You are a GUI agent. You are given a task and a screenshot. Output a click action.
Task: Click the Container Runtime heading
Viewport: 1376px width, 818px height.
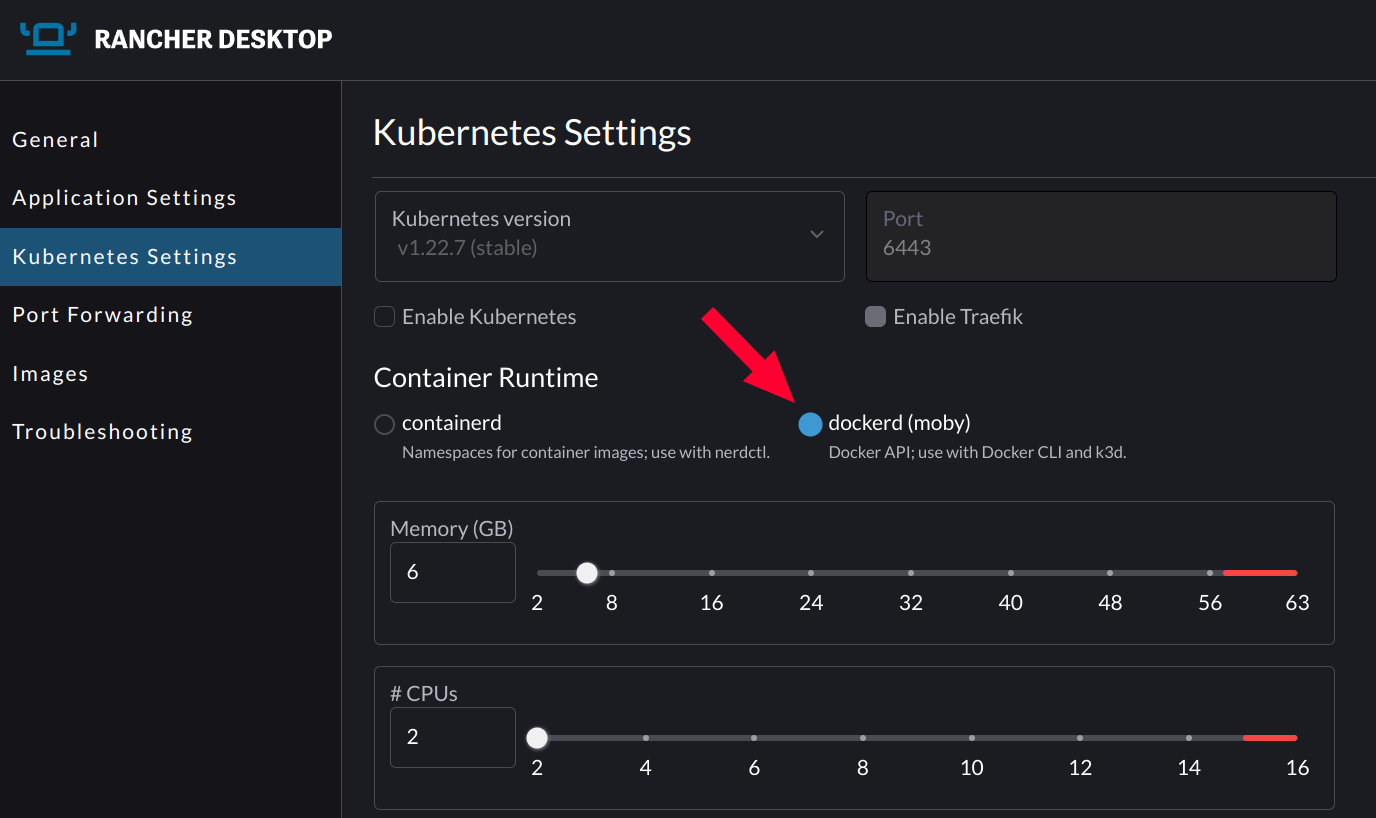click(x=486, y=378)
